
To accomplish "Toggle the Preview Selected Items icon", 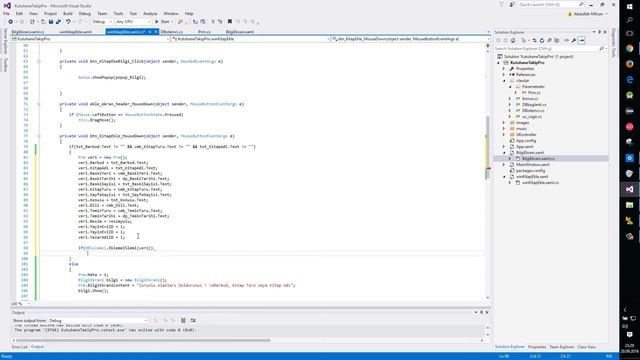I will click(582, 40).
